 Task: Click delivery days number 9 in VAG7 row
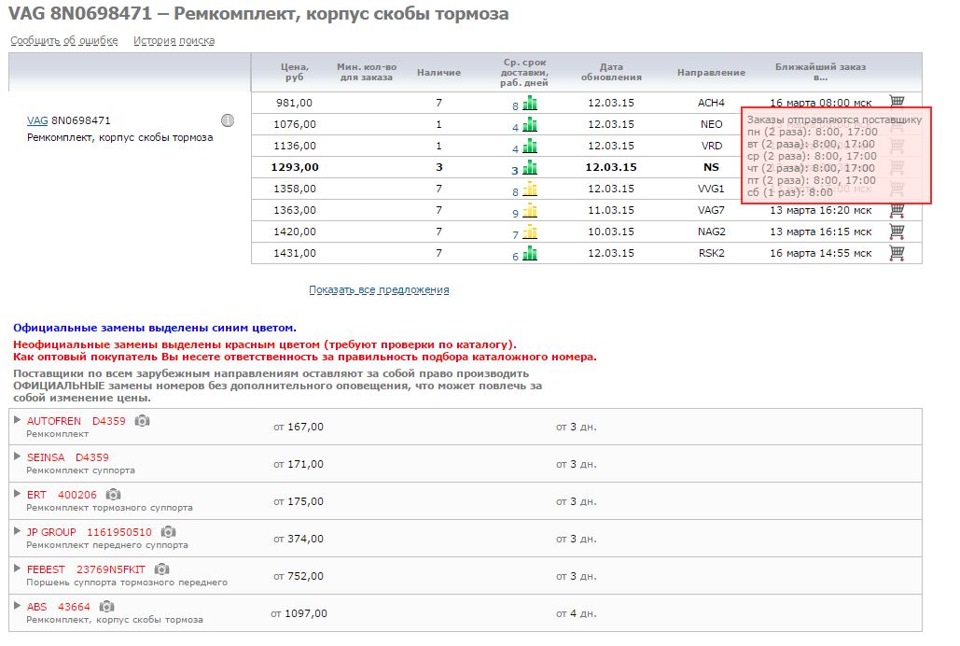click(x=516, y=214)
